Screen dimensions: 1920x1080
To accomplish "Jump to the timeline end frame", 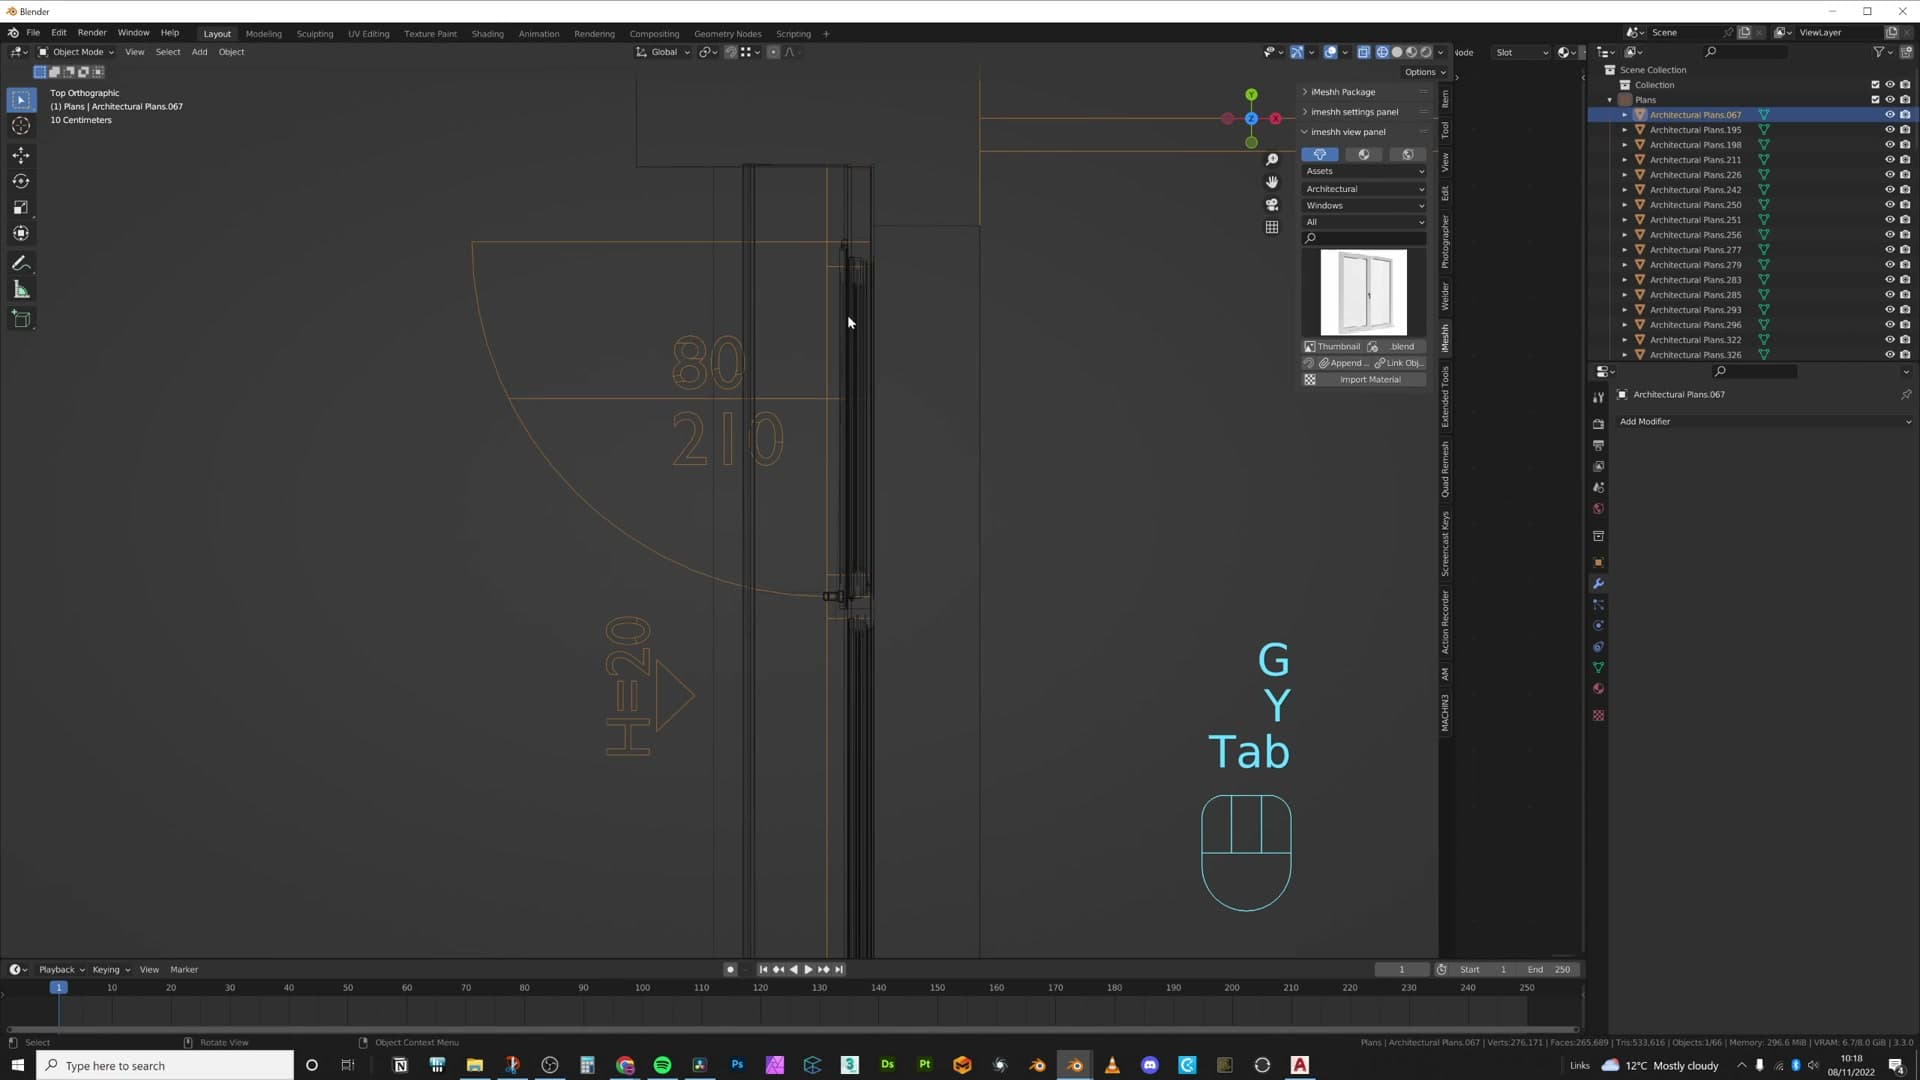I will tap(839, 970).
